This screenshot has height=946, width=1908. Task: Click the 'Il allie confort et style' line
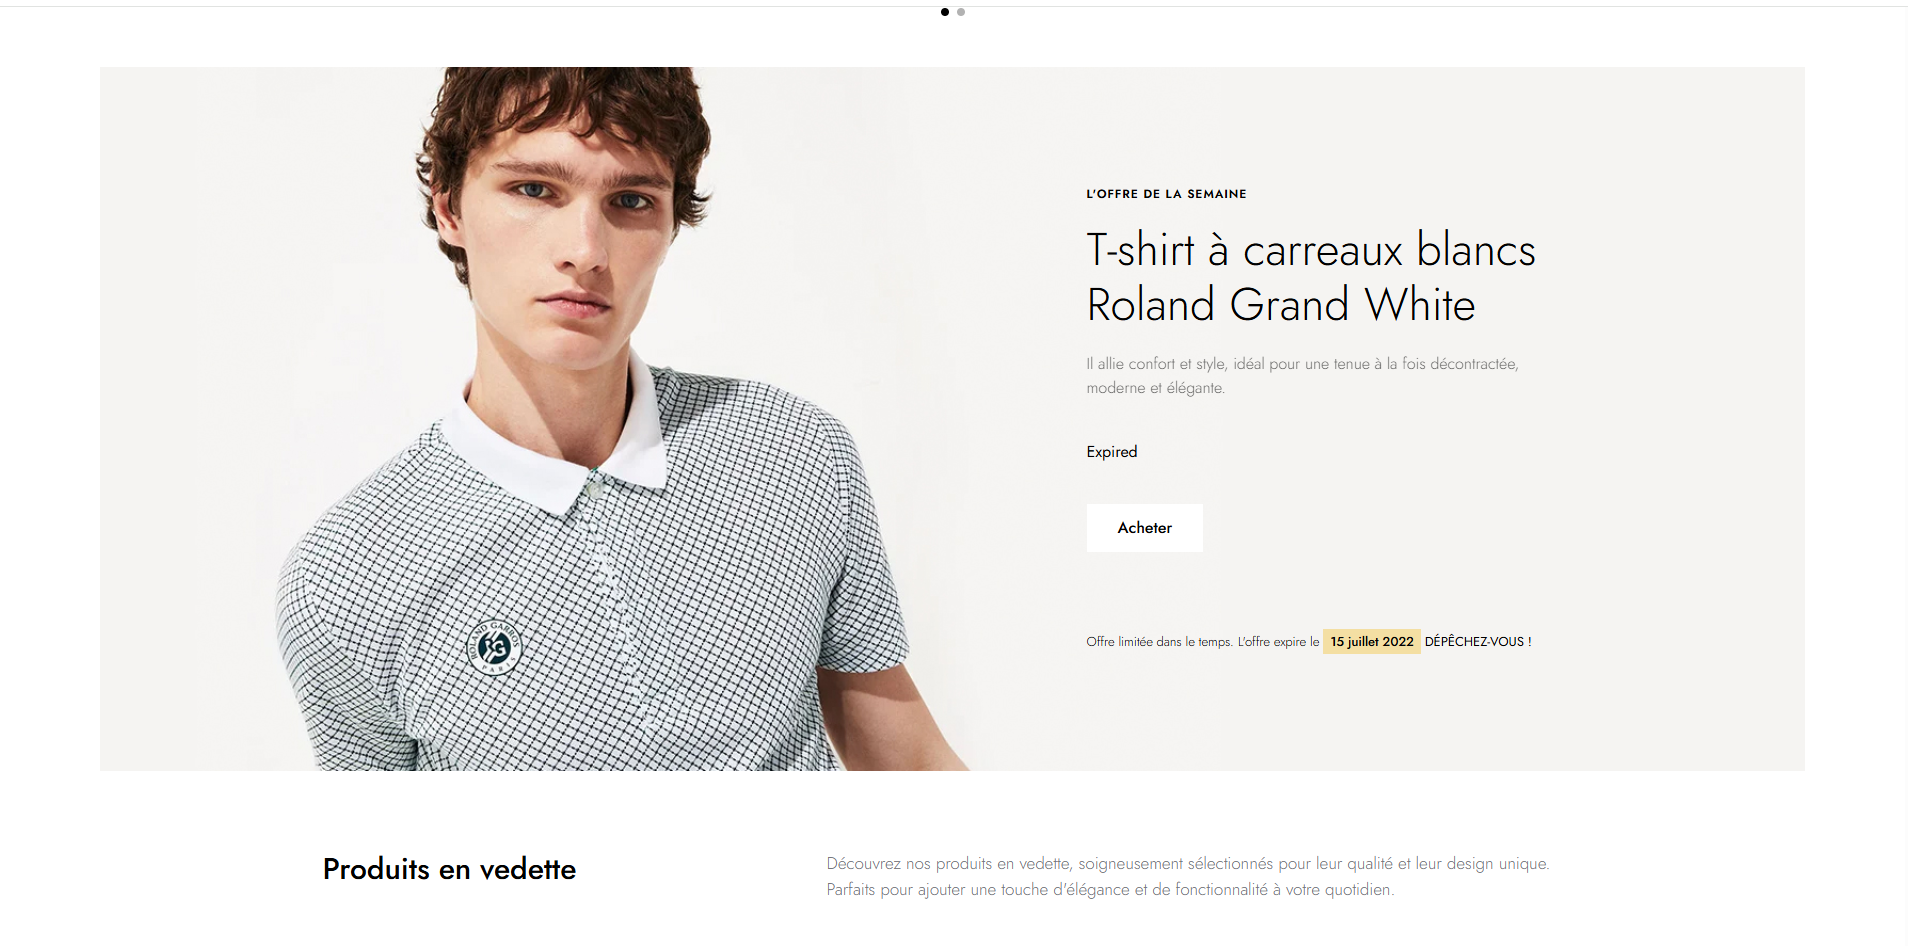1302,364
